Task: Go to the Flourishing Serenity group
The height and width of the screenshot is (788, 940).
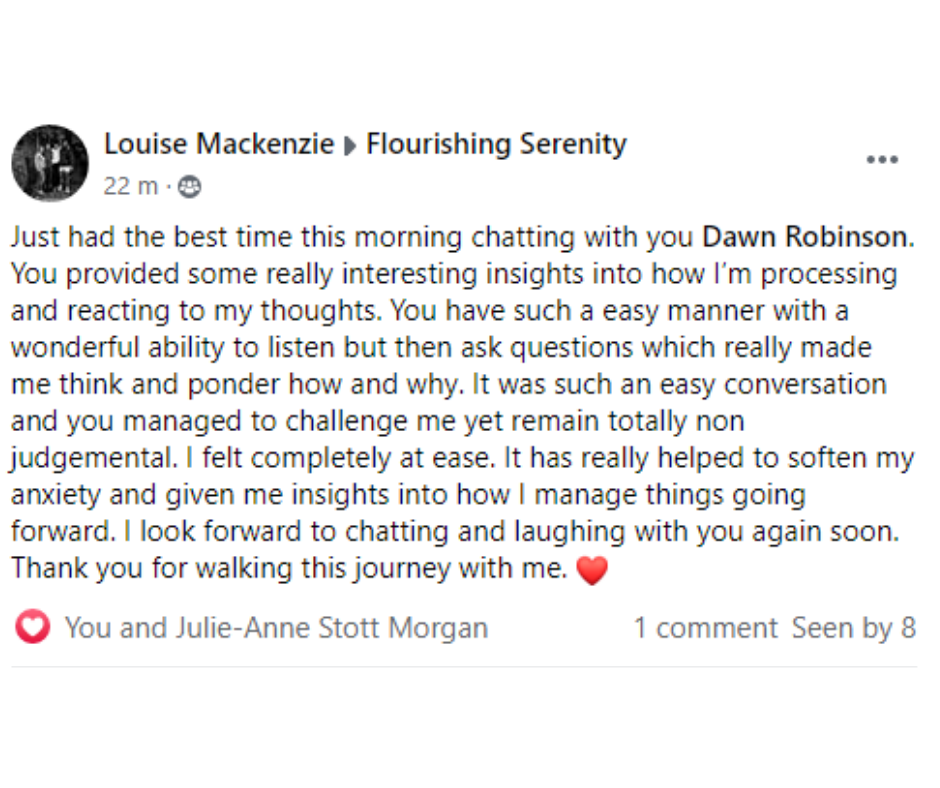Action: [496, 145]
